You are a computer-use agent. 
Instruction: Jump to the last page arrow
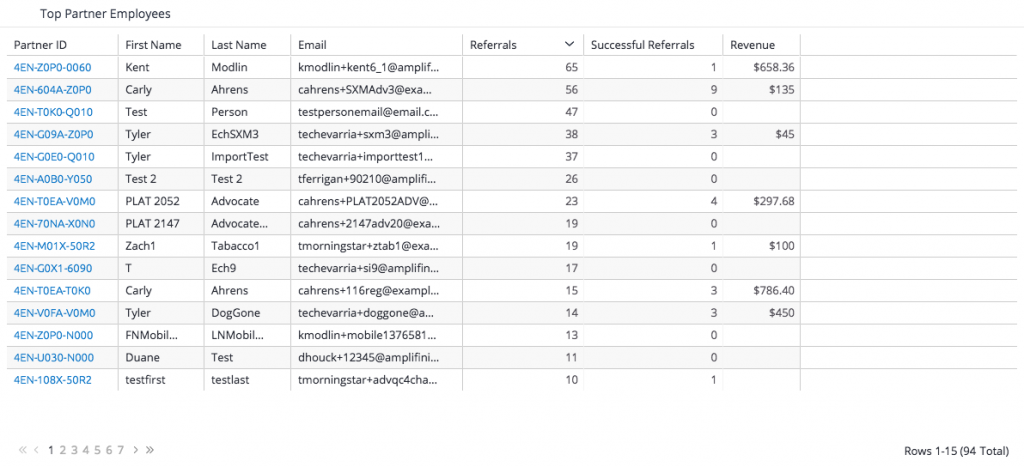(x=150, y=450)
